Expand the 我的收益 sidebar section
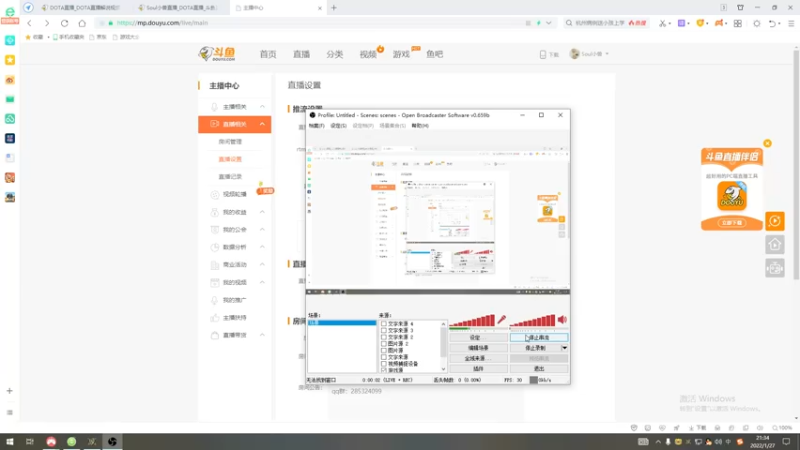 [x=262, y=212]
